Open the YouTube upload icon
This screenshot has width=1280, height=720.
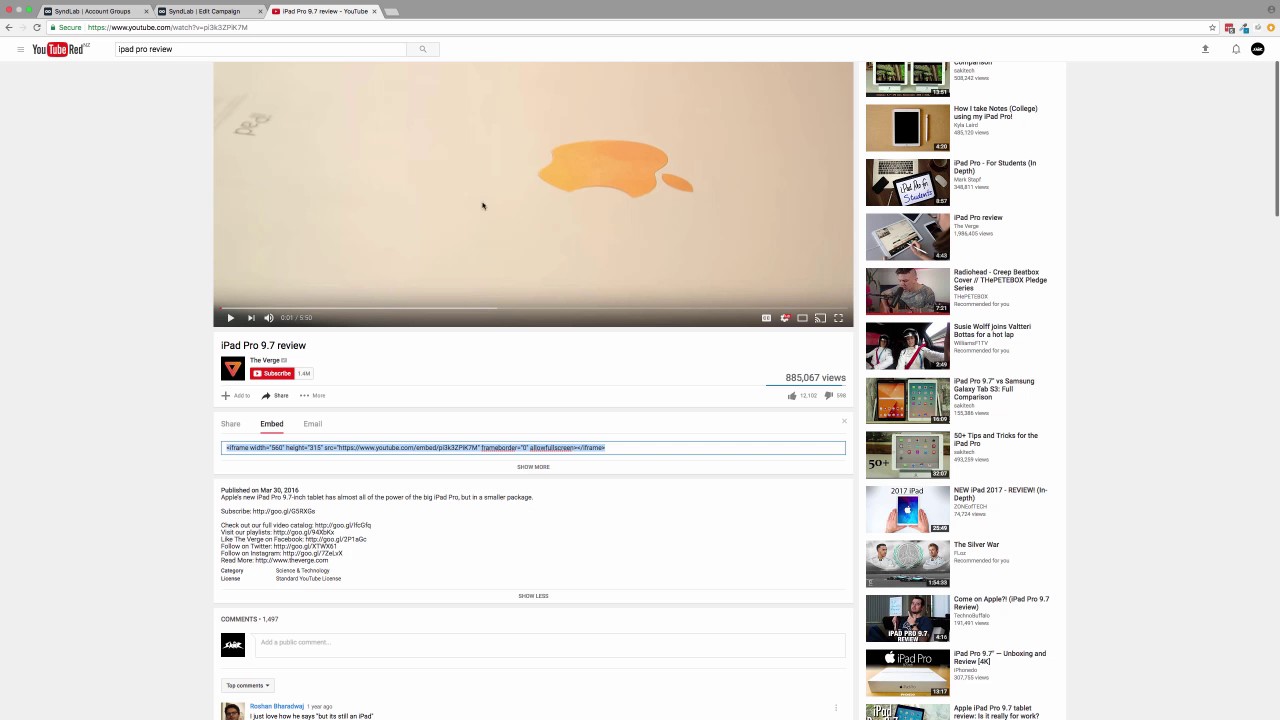[1205, 49]
